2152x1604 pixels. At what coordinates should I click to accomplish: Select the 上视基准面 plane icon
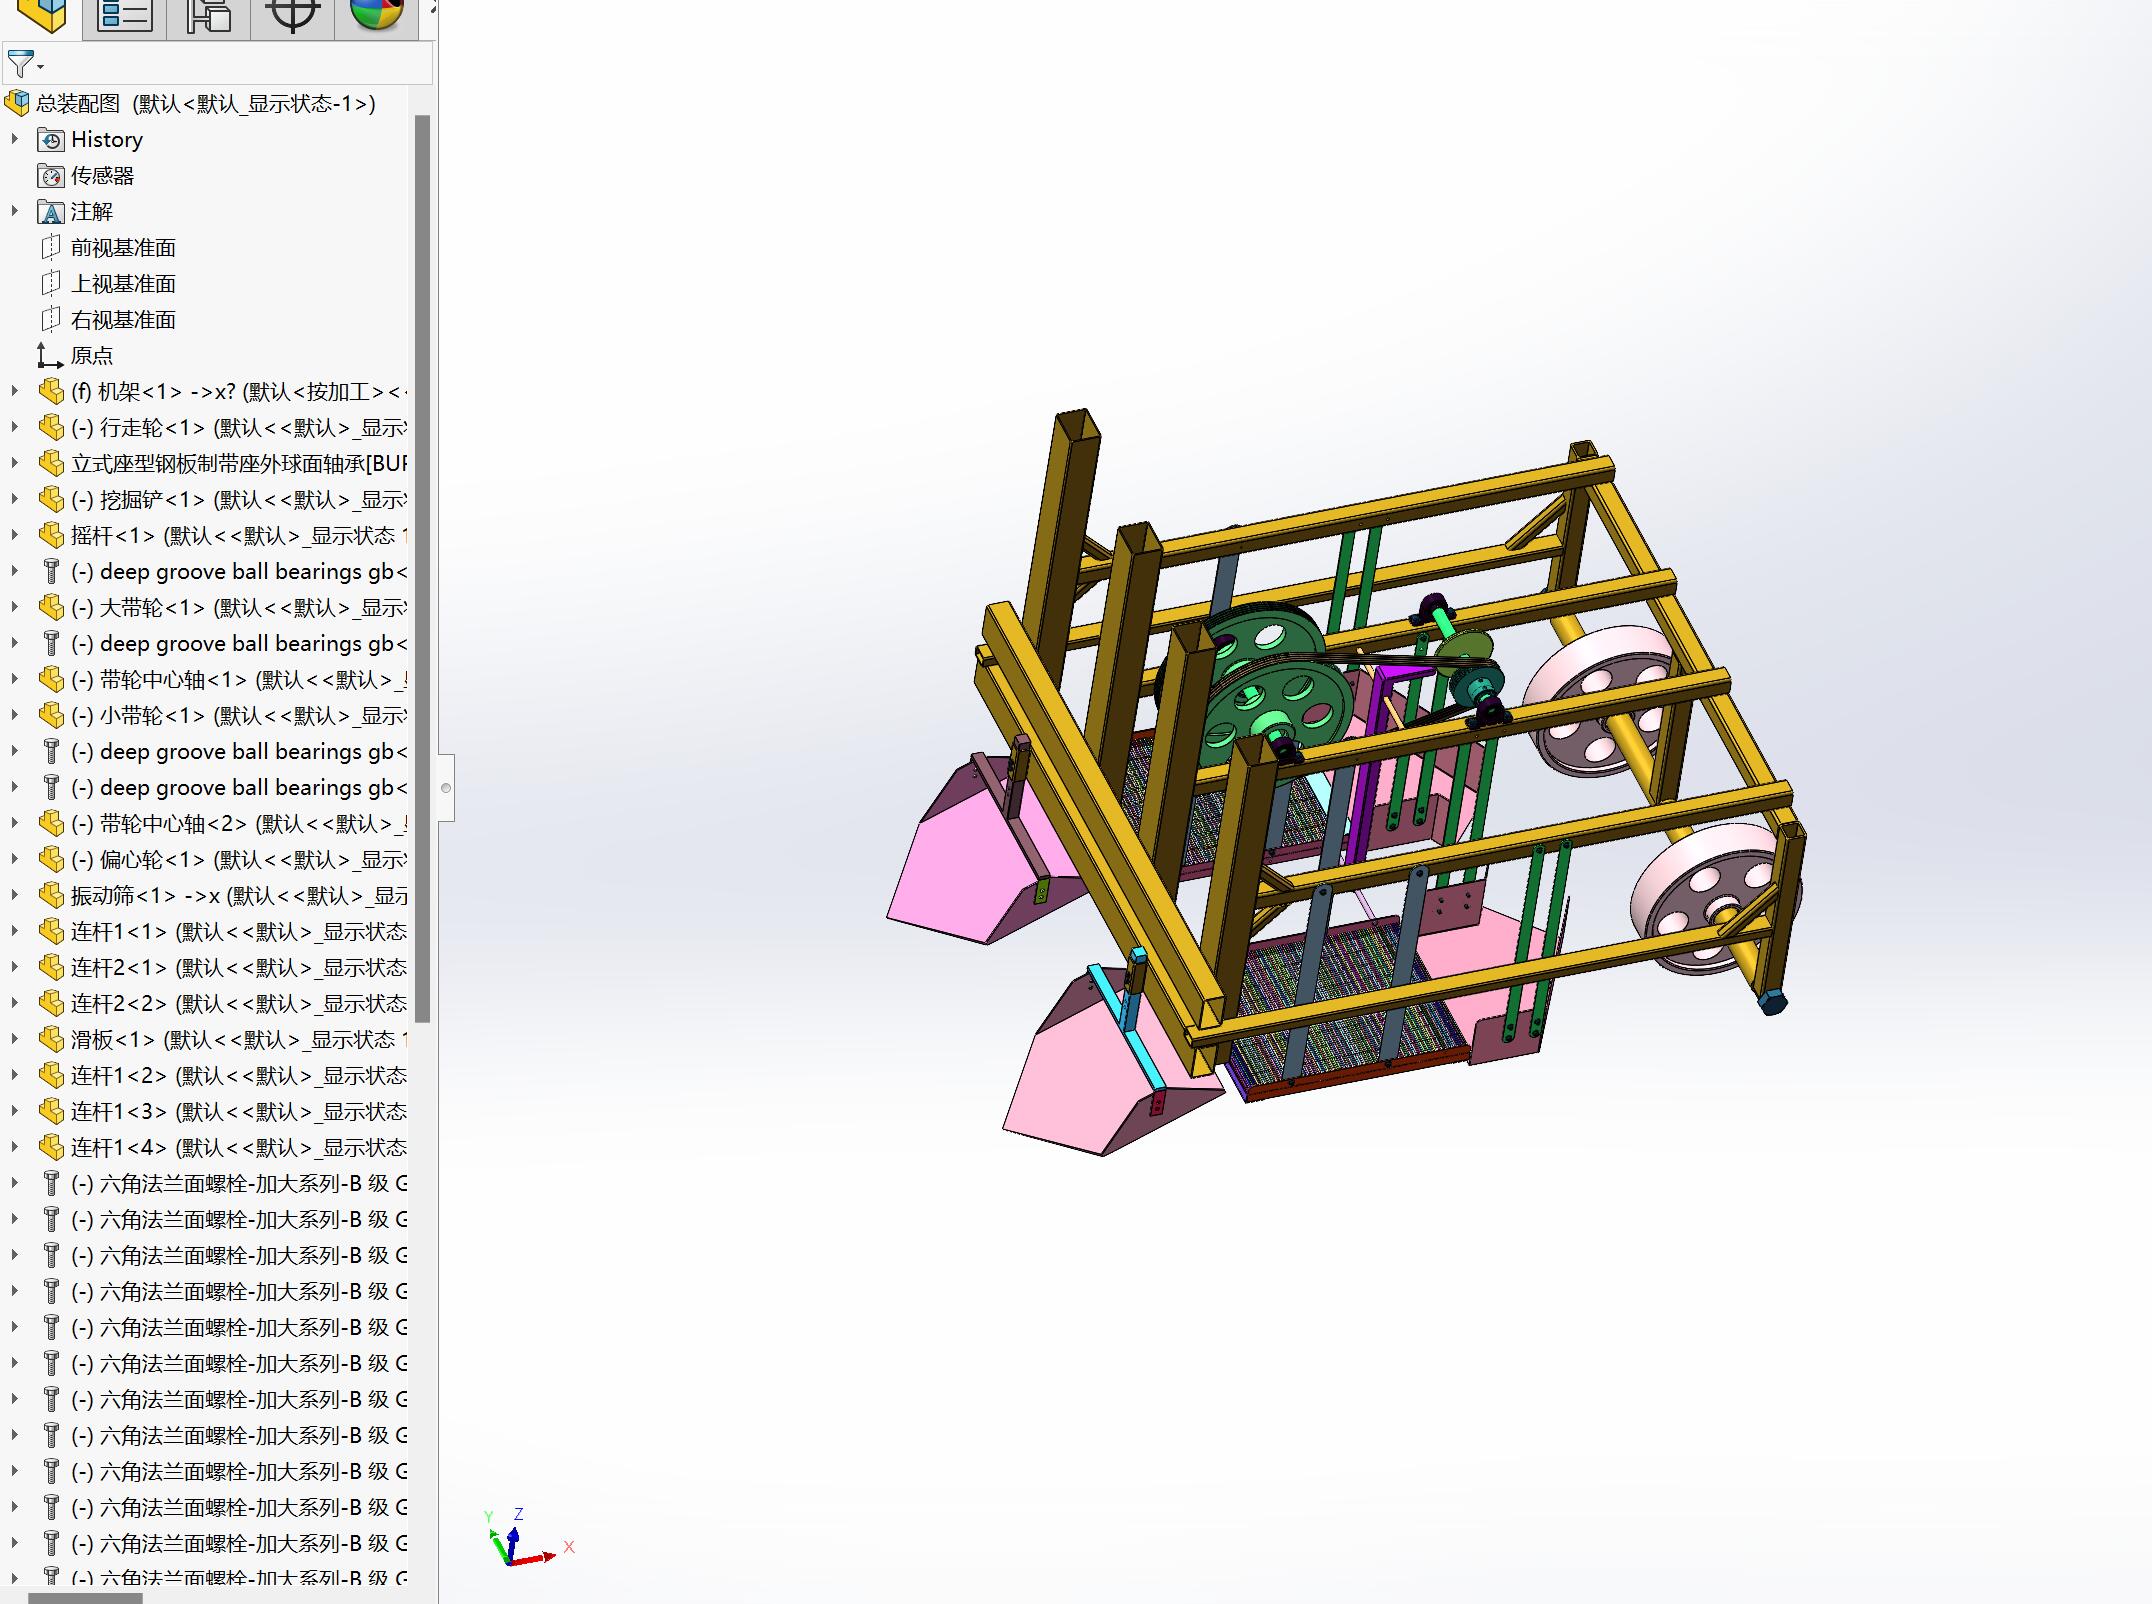(50, 284)
